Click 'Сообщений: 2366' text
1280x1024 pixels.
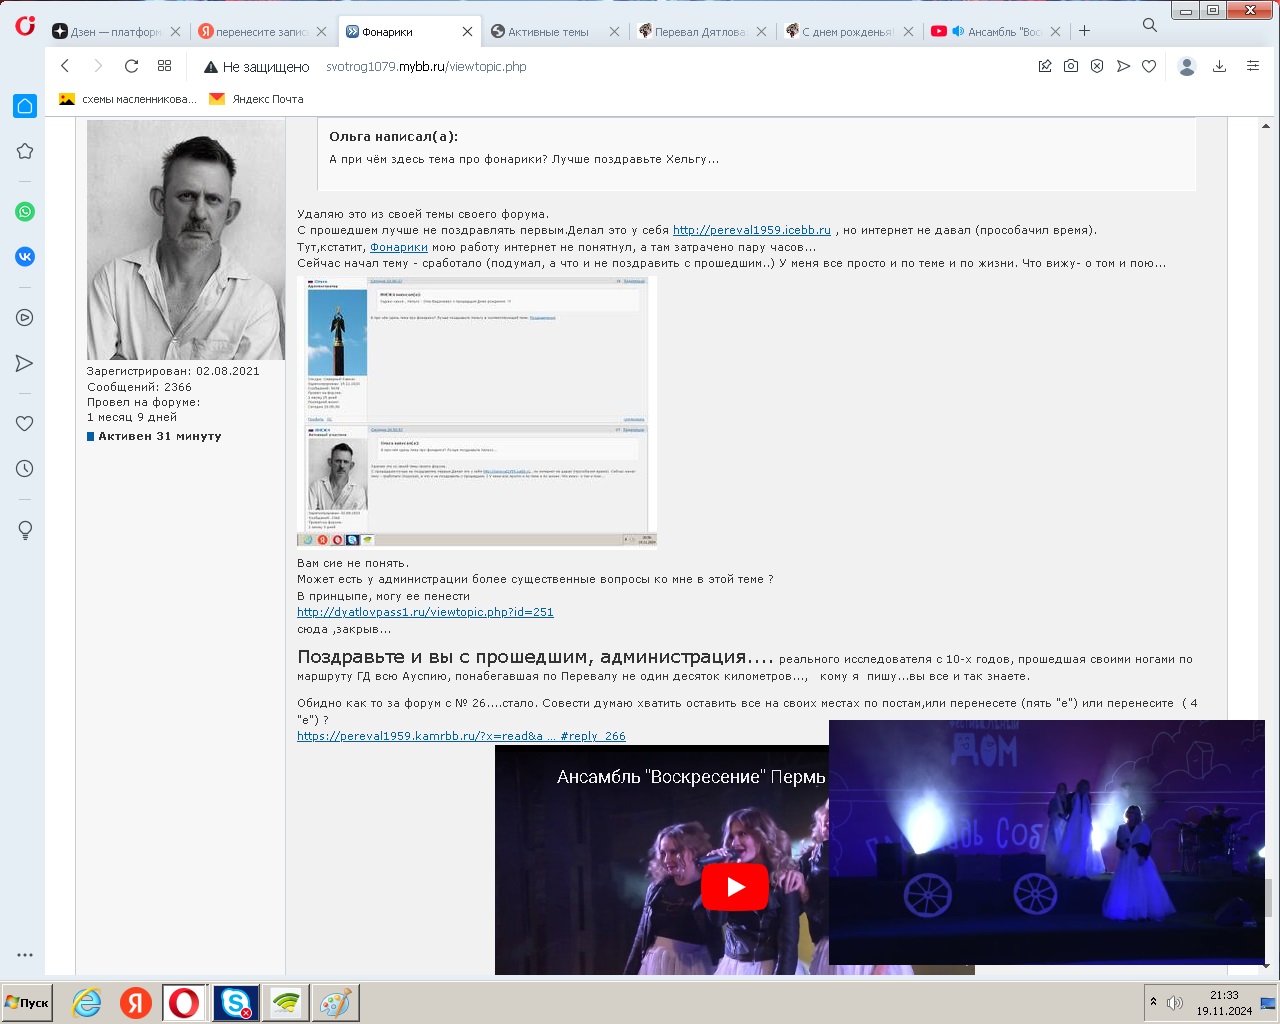139,387
